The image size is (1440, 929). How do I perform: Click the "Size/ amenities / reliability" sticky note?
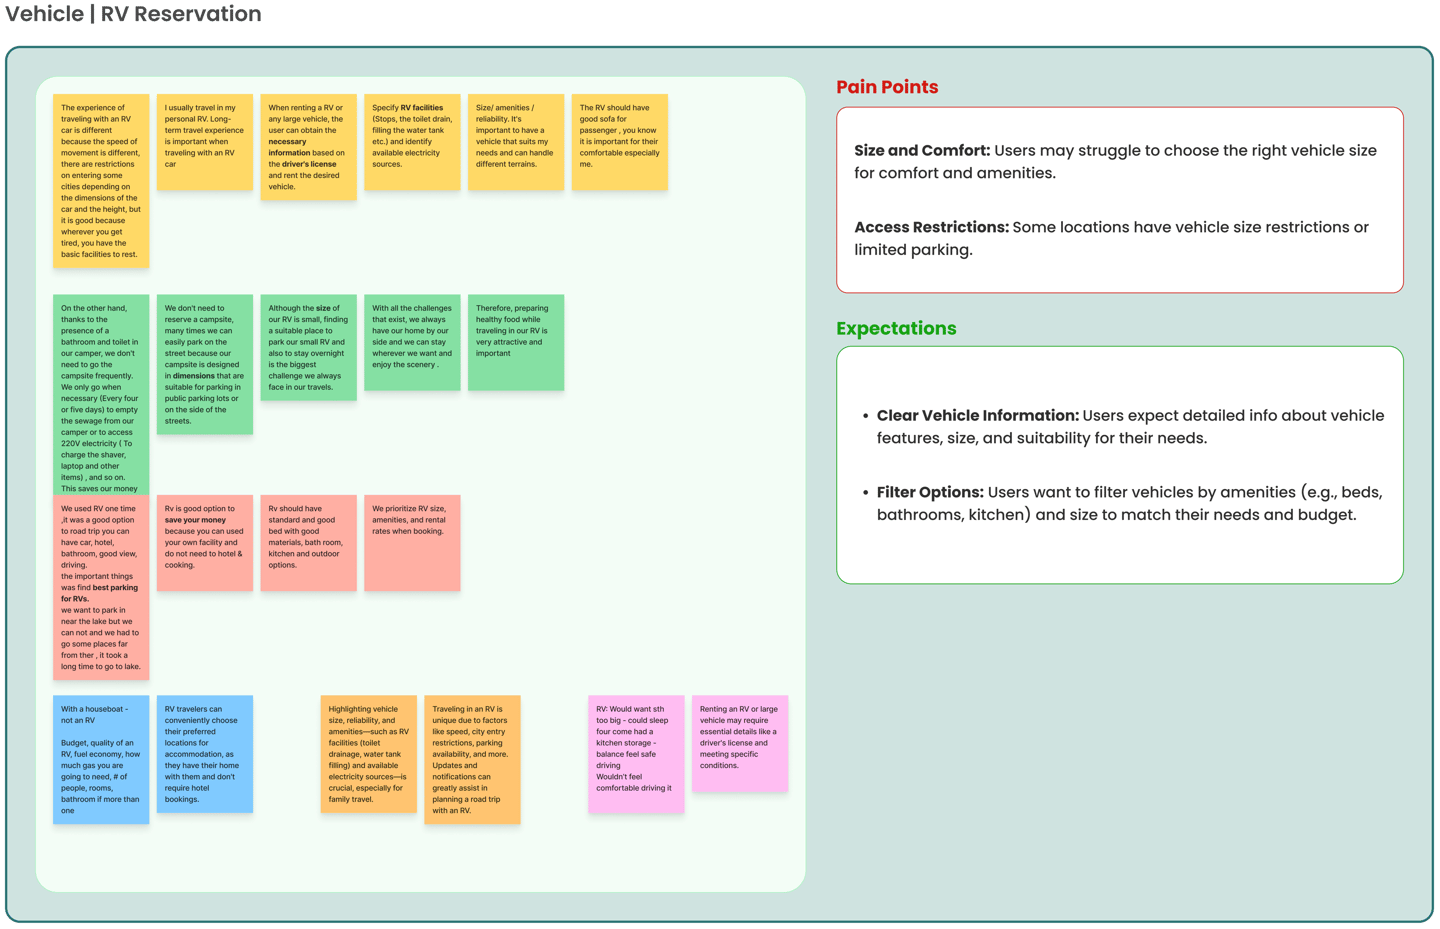tap(516, 142)
